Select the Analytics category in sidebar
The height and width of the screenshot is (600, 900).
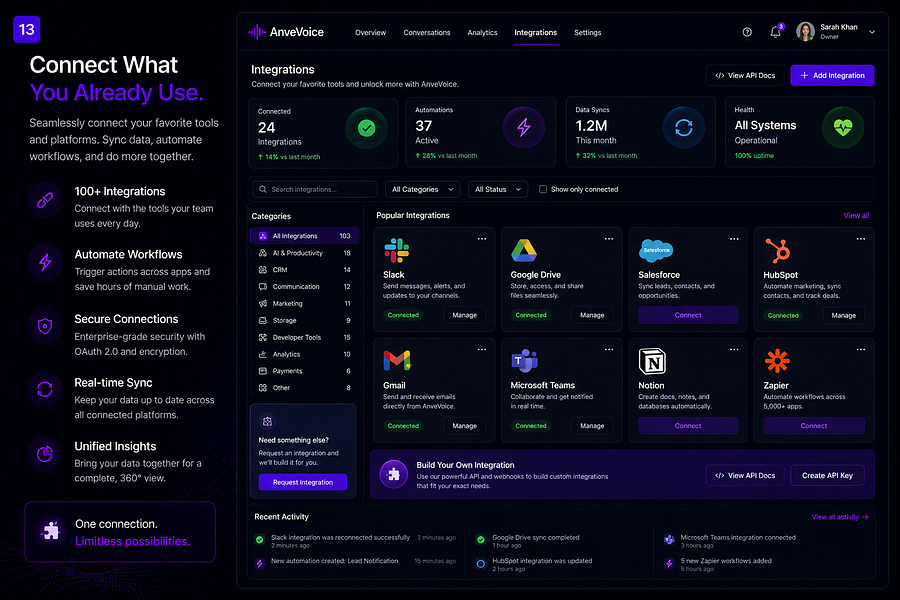click(x=304, y=354)
